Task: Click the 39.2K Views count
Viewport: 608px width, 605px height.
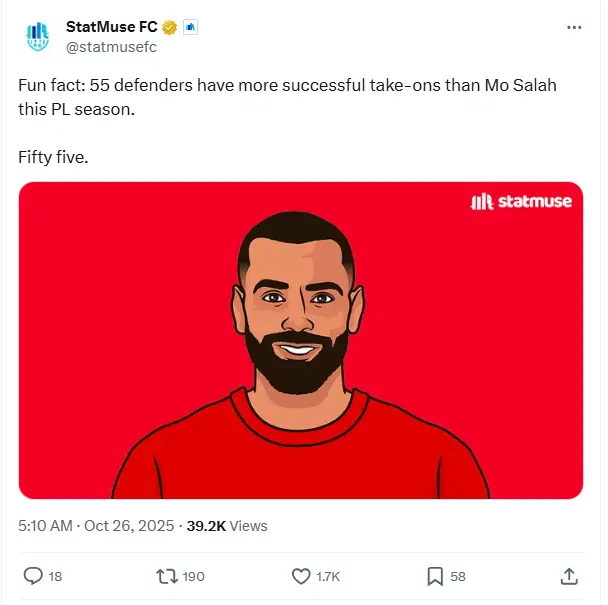Action: click(x=227, y=526)
